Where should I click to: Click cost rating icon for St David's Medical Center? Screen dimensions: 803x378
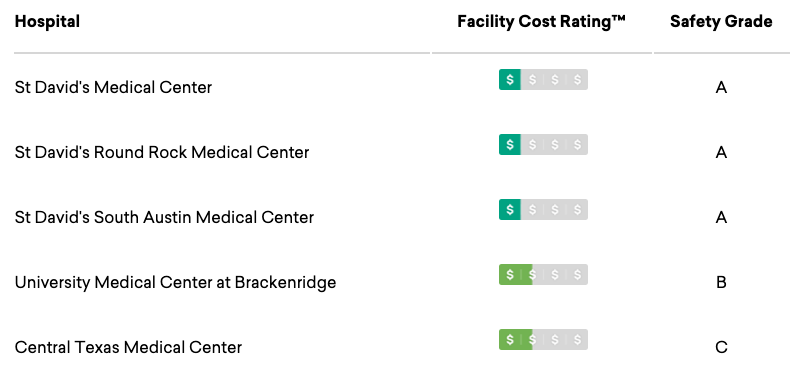point(543,79)
